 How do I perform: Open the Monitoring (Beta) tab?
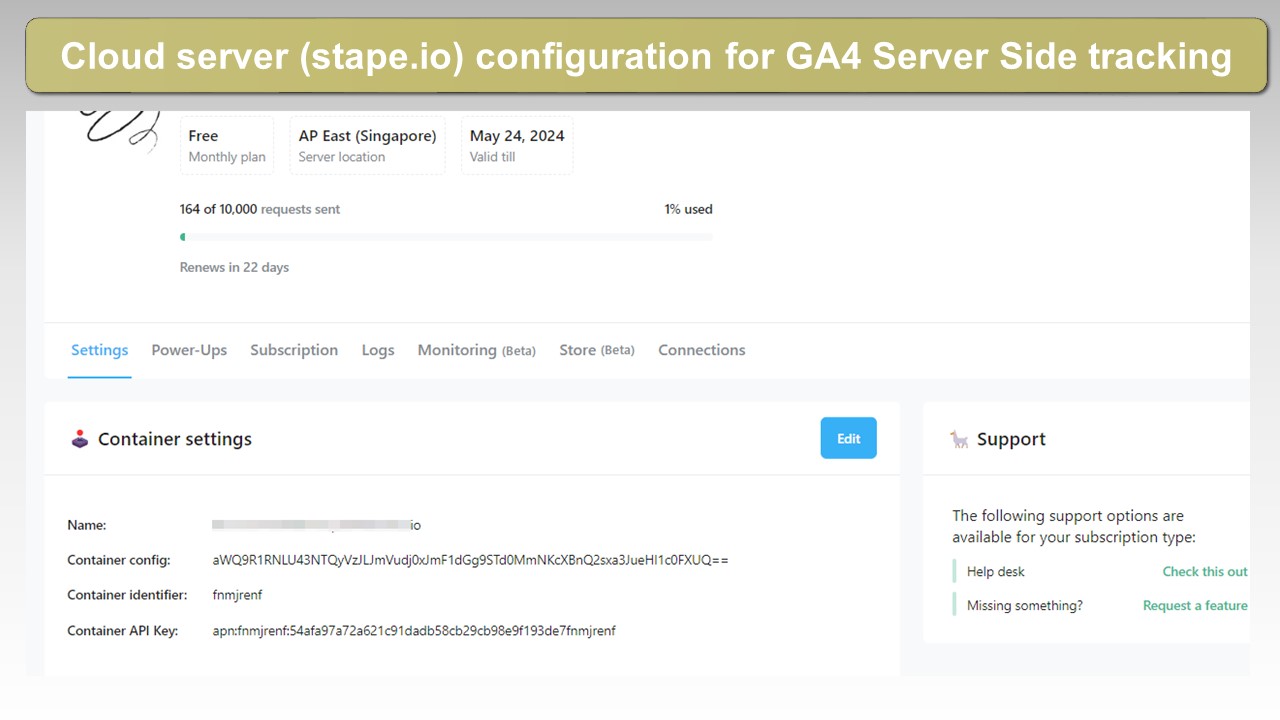(x=476, y=350)
